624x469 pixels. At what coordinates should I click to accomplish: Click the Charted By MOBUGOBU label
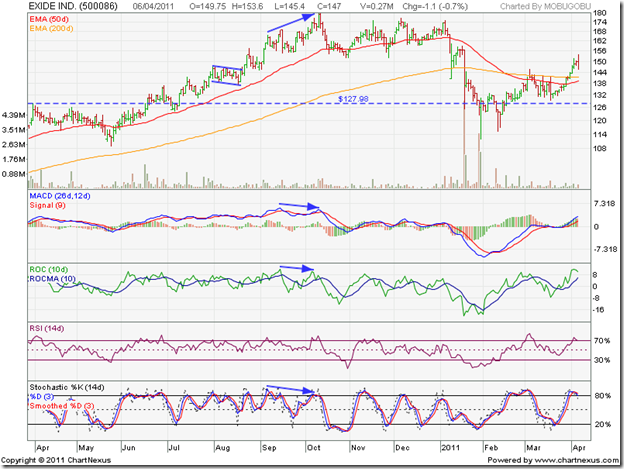tap(545, 6)
